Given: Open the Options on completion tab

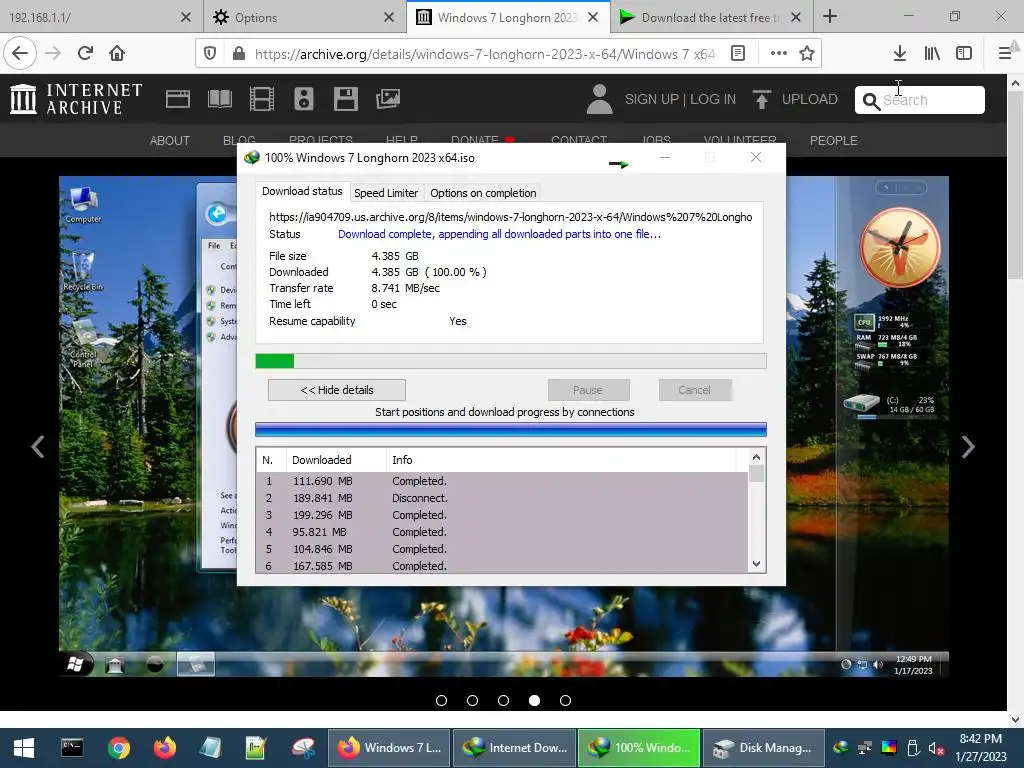Looking at the screenshot, I should point(483,193).
